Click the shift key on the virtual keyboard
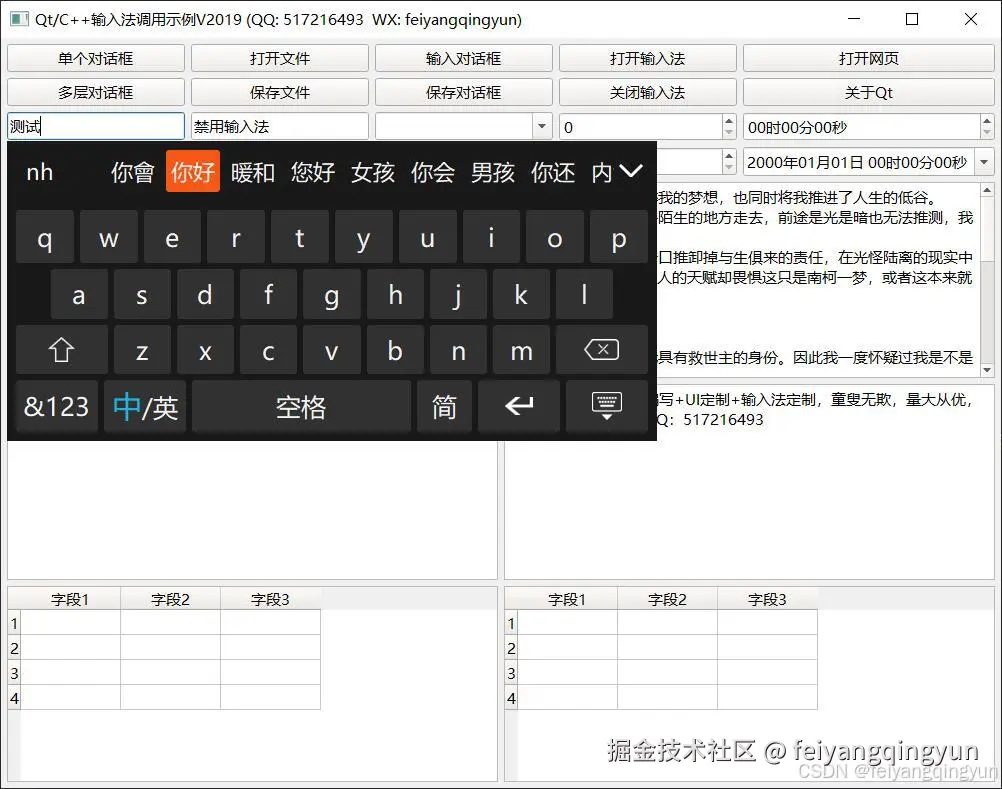 click(x=61, y=350)
